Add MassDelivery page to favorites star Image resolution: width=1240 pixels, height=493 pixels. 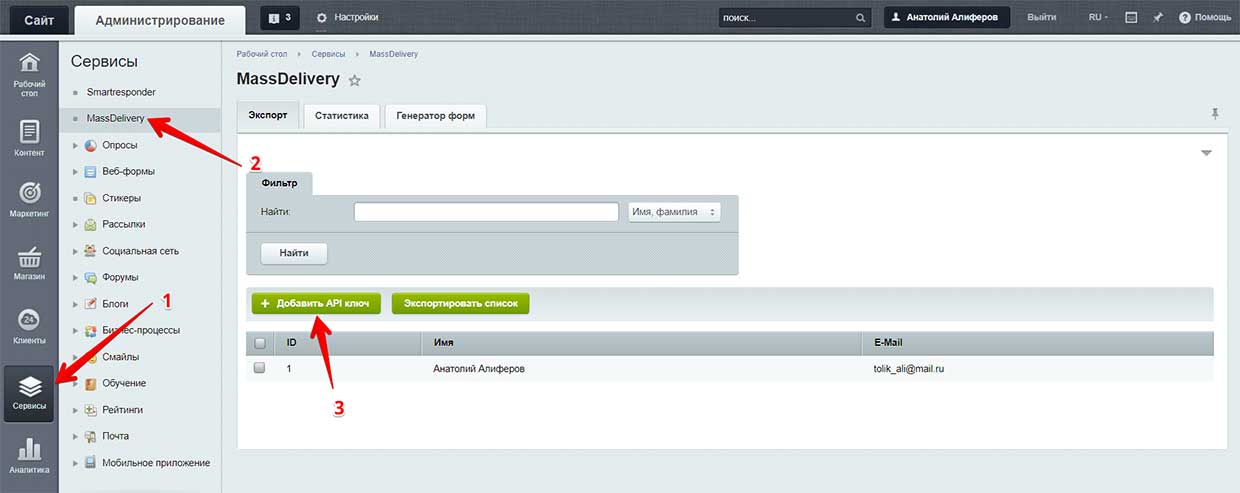tap(354, 80)
